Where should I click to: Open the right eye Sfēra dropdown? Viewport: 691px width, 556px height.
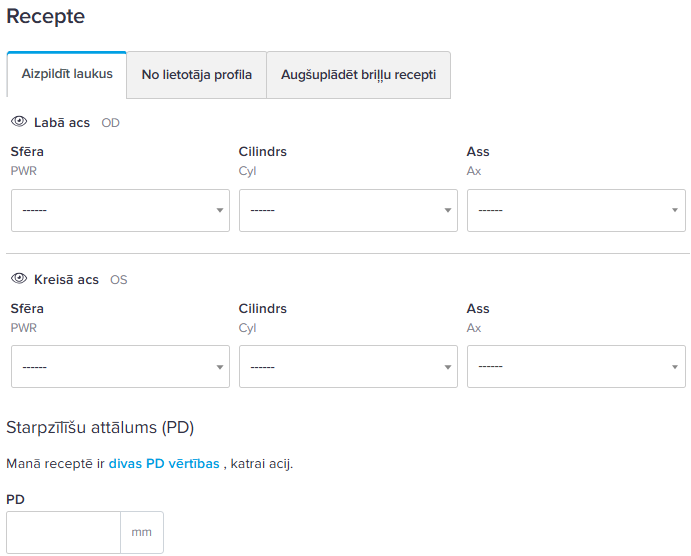120,210
